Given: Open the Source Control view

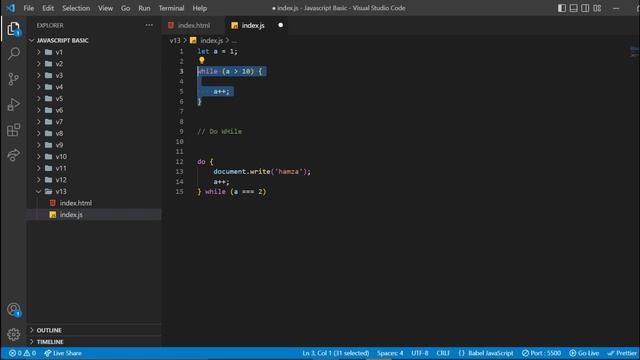Looking at the screenshot, I should click(13, 79).
